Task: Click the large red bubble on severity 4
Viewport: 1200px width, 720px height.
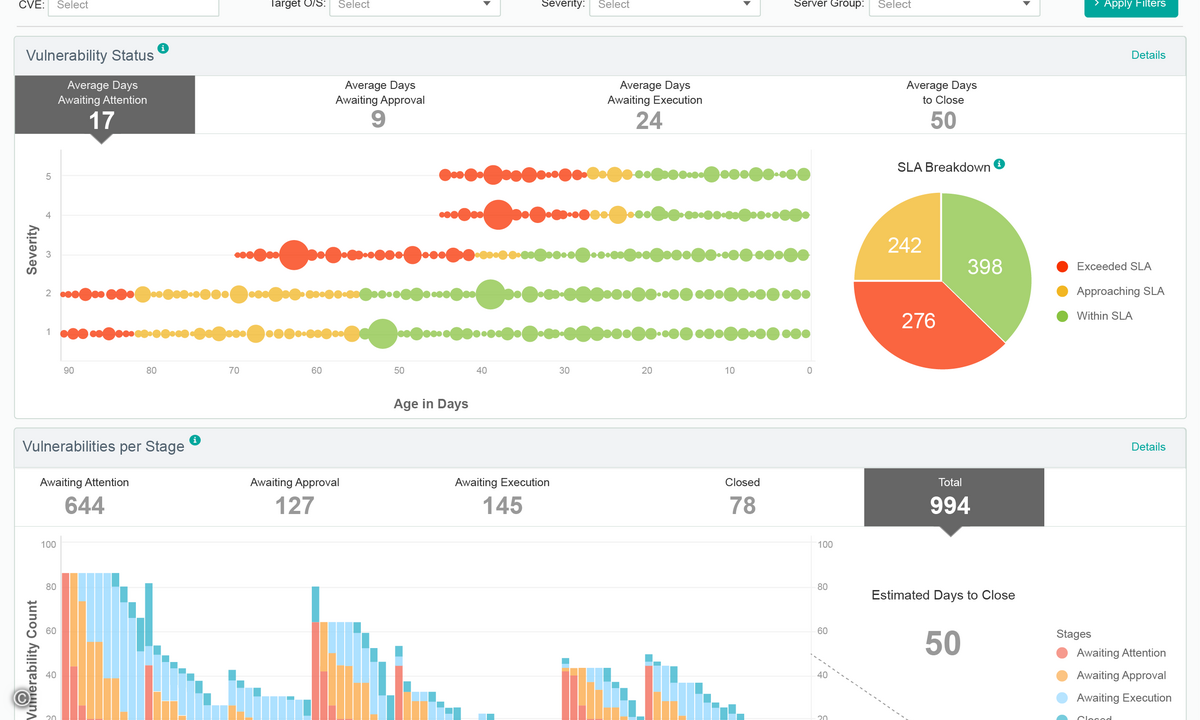Action: [x=497, y=214]
